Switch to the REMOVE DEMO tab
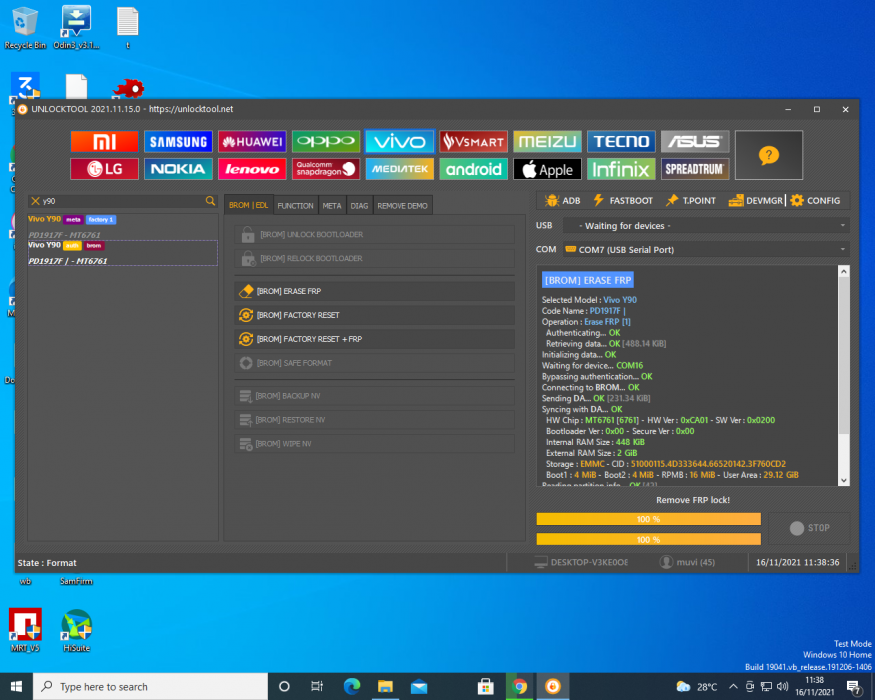 pos(402,205)
